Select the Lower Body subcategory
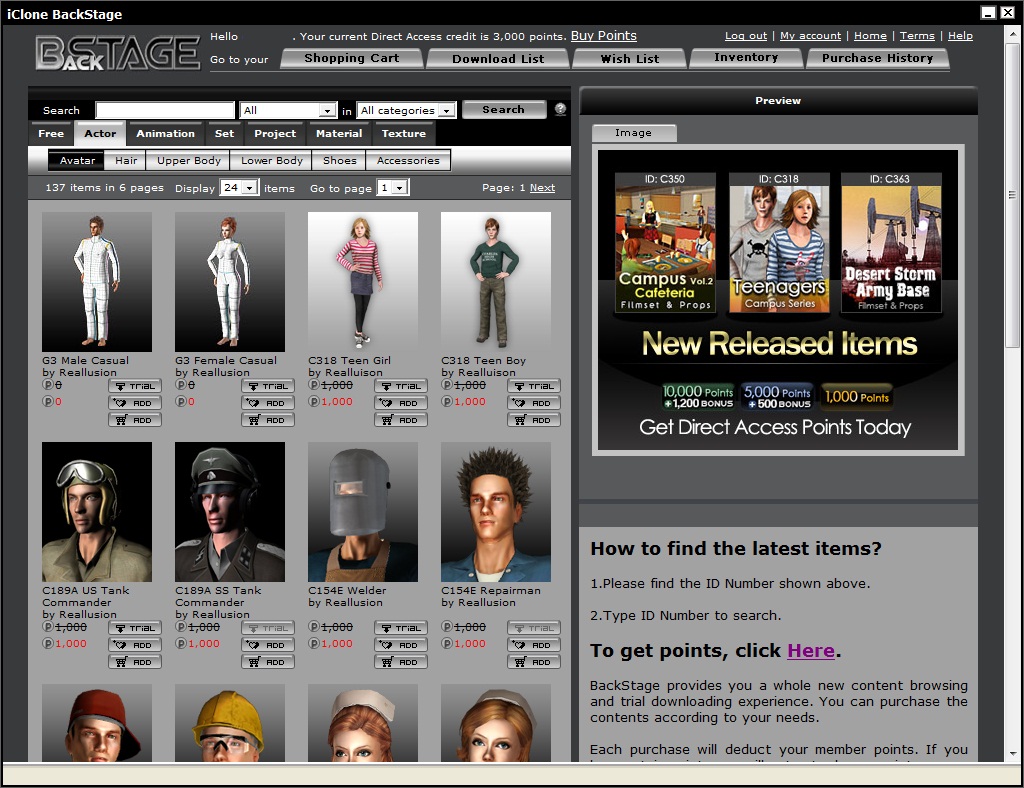Viewport: 1024px width, 788px height. coord(272,161)
